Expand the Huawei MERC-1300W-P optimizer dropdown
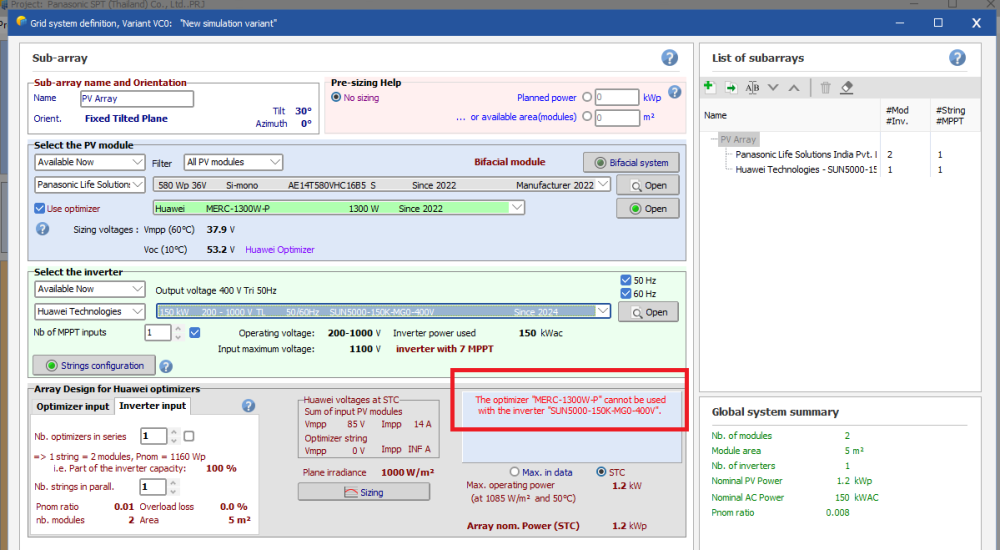The image size is (1000, 550). click(516, 208)
